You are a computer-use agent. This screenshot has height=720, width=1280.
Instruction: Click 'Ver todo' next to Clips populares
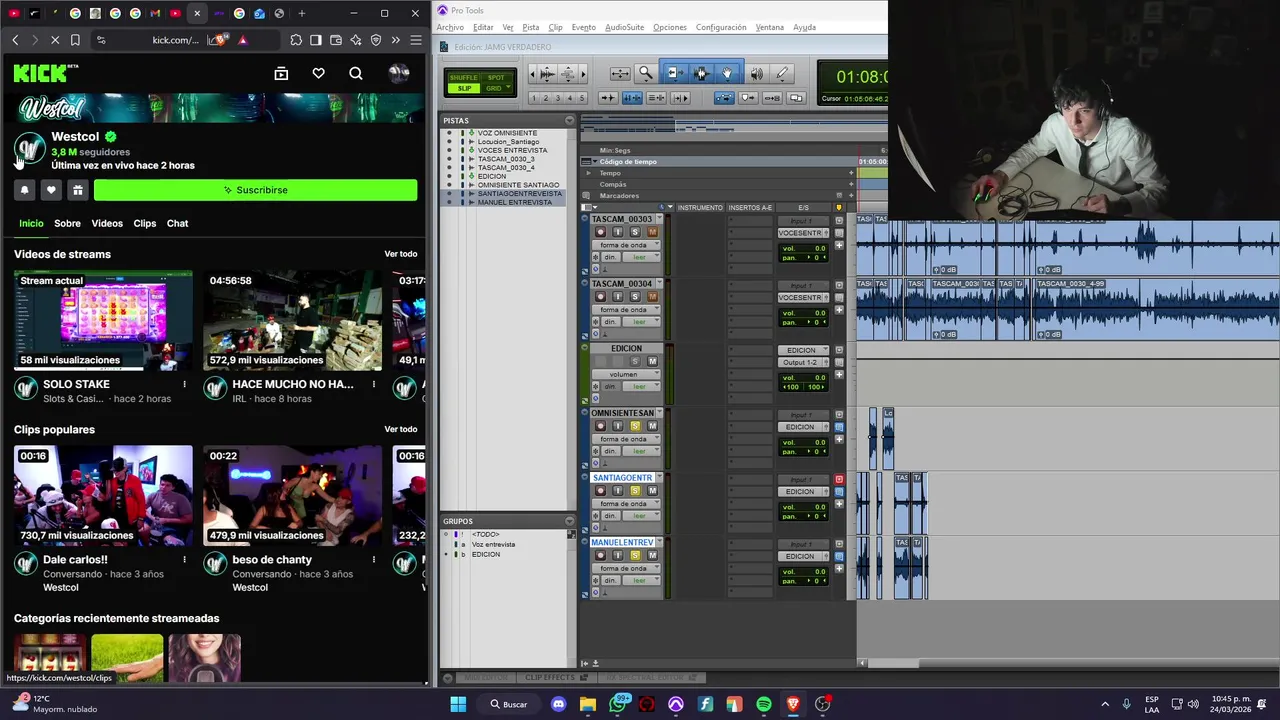(x=401, y=430)
